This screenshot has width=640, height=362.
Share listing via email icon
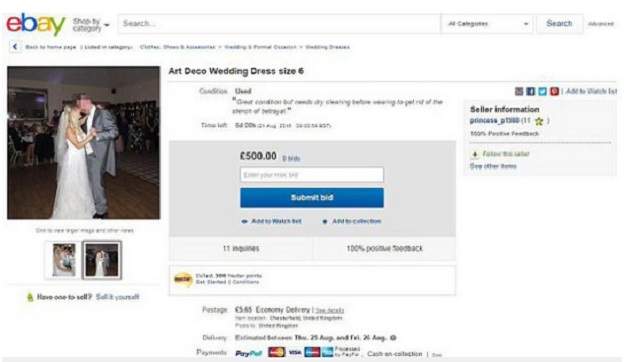click(x=519, y=91)
